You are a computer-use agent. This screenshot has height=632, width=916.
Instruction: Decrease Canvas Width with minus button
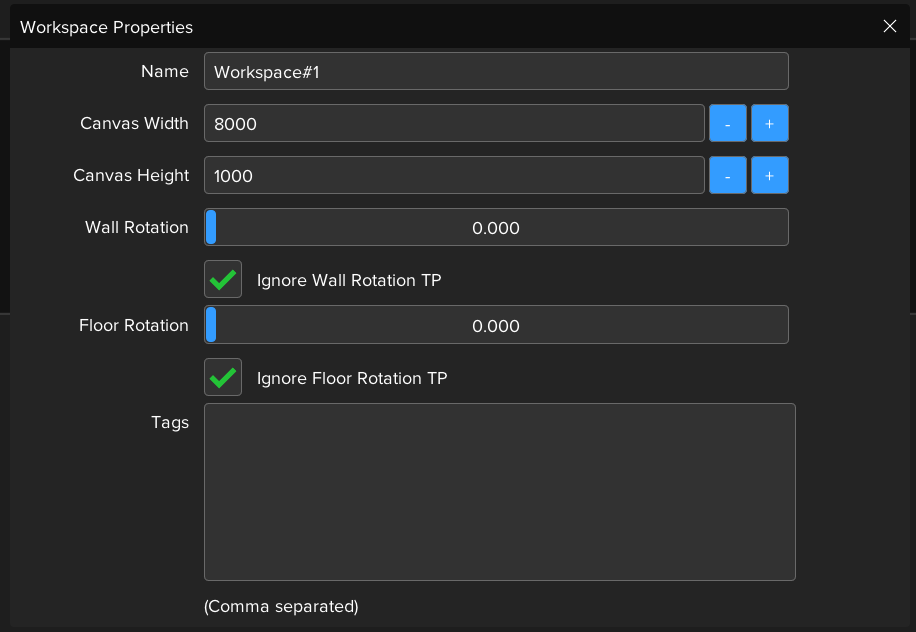(x=727, y=124)
